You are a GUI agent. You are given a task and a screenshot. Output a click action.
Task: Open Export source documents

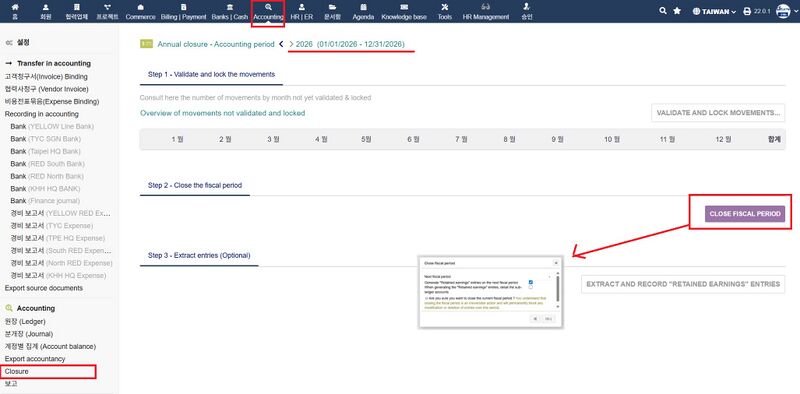click(x=43, y=288)
